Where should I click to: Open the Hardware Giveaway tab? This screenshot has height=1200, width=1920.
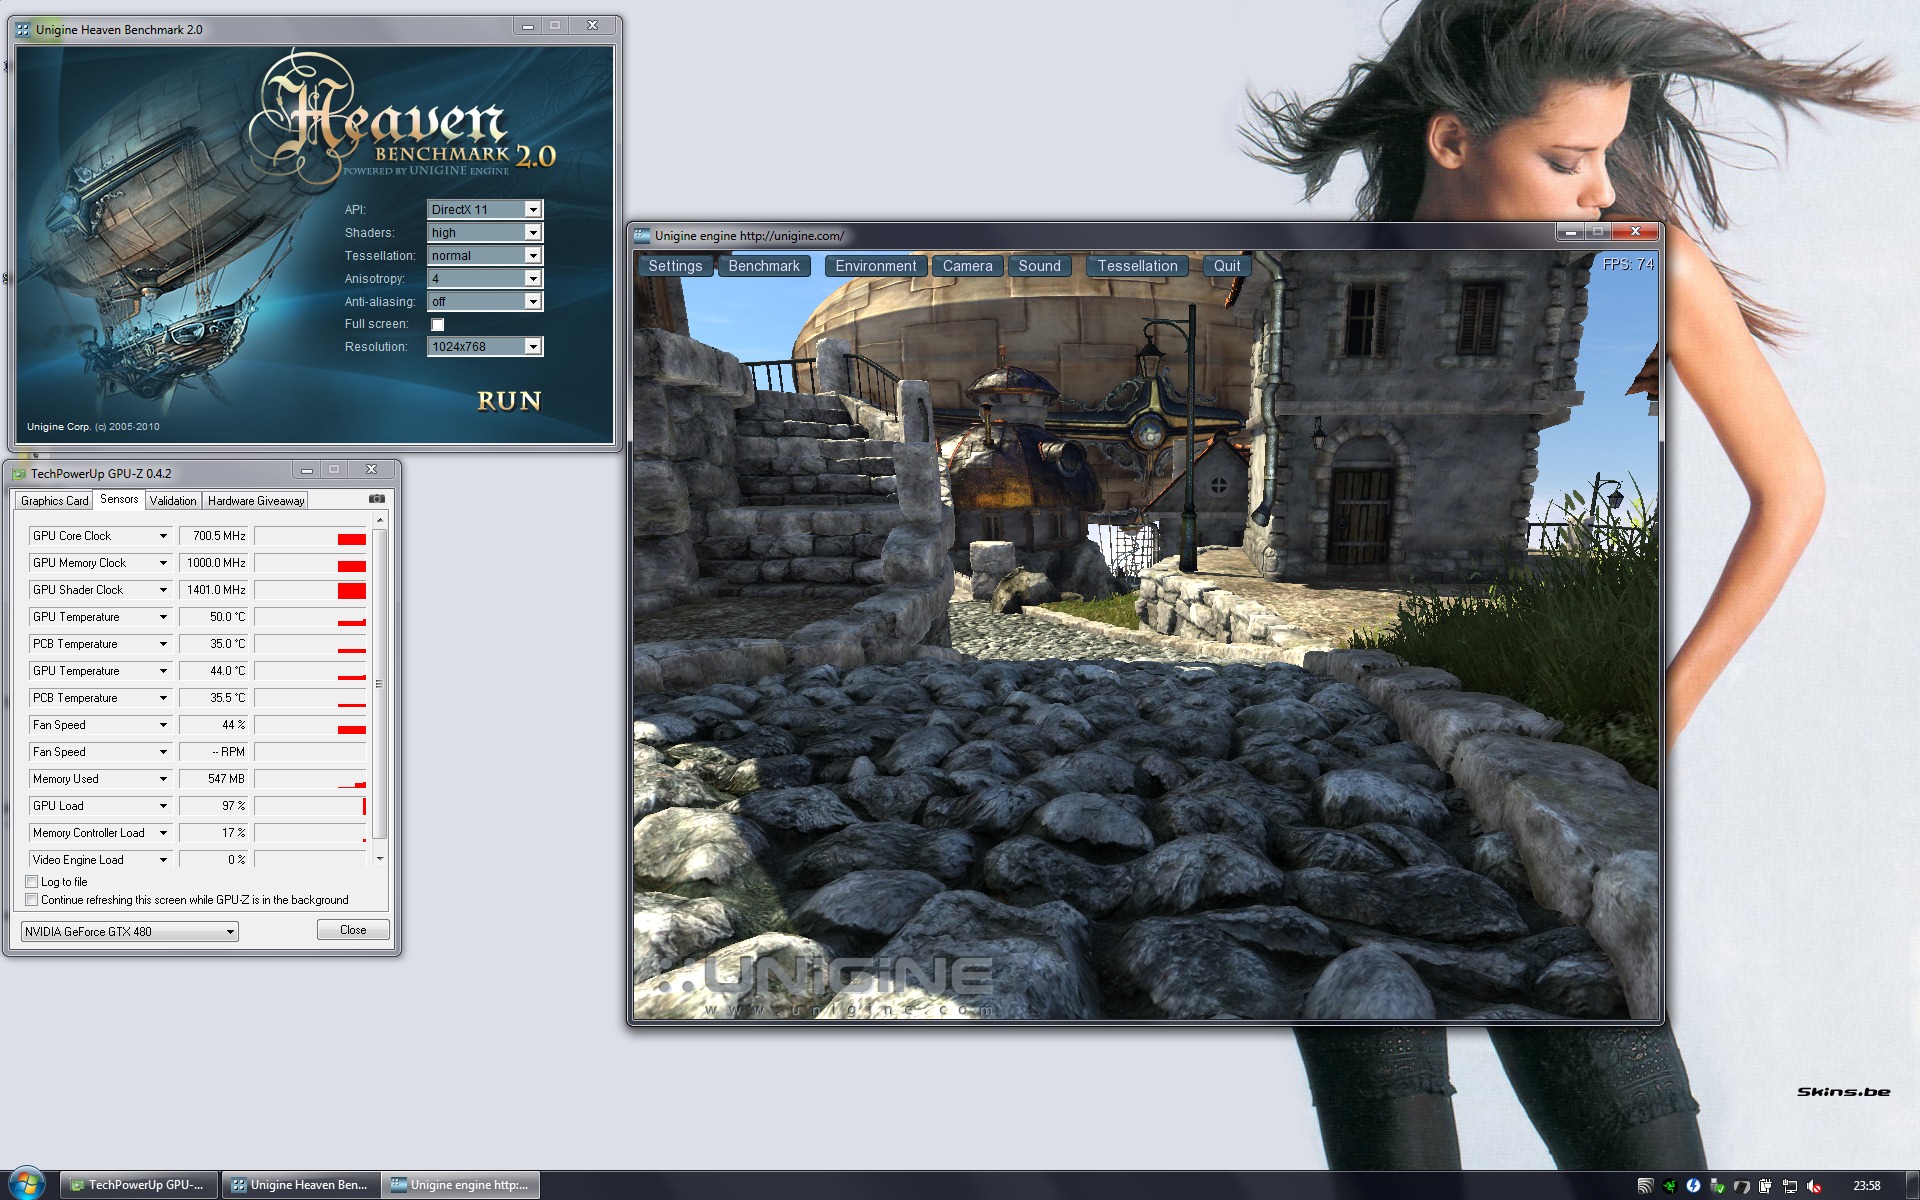tap(256, 500)
